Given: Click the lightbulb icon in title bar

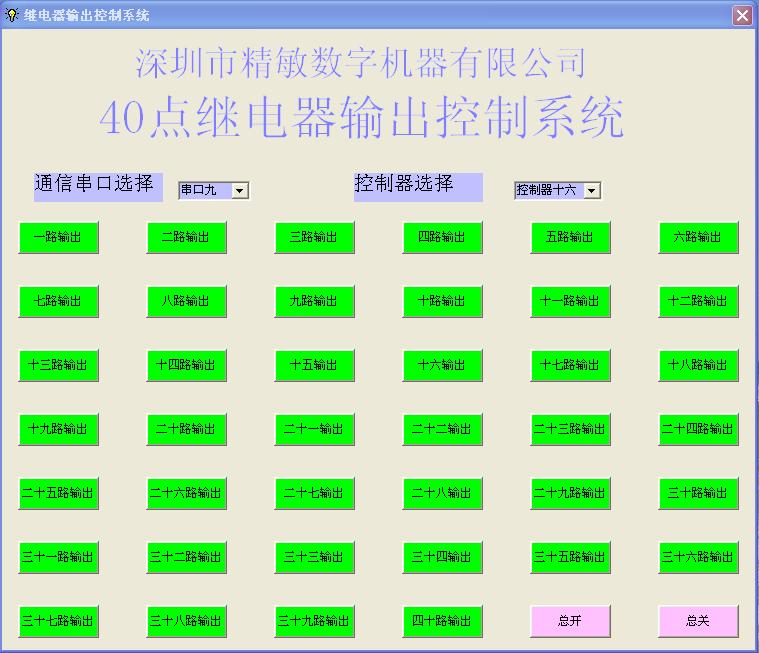Looking at the screenshot, I should click(12, 14).
